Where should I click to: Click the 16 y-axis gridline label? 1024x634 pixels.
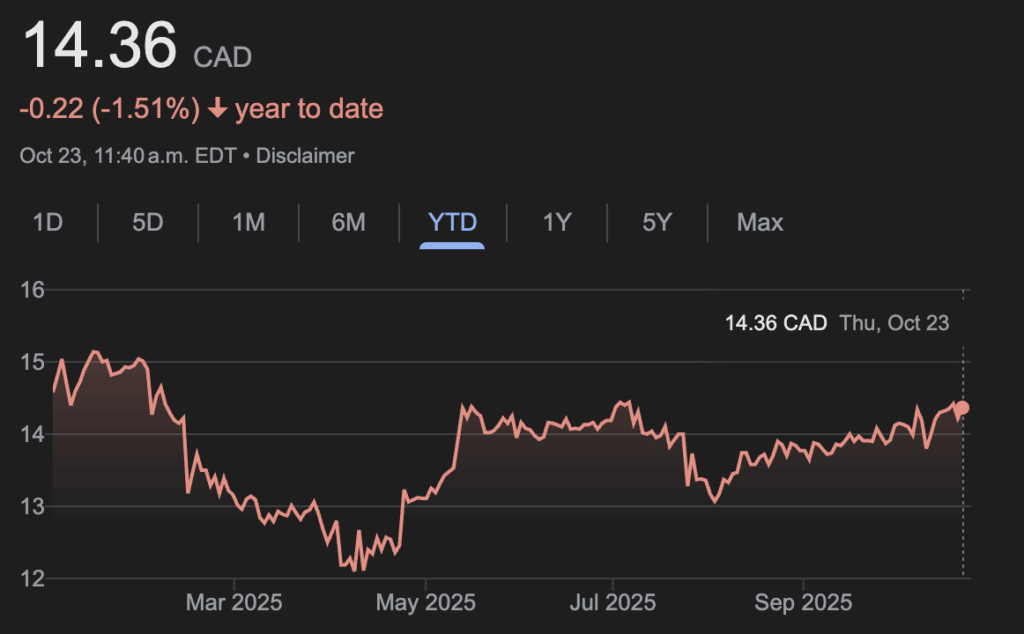point(33,290)
